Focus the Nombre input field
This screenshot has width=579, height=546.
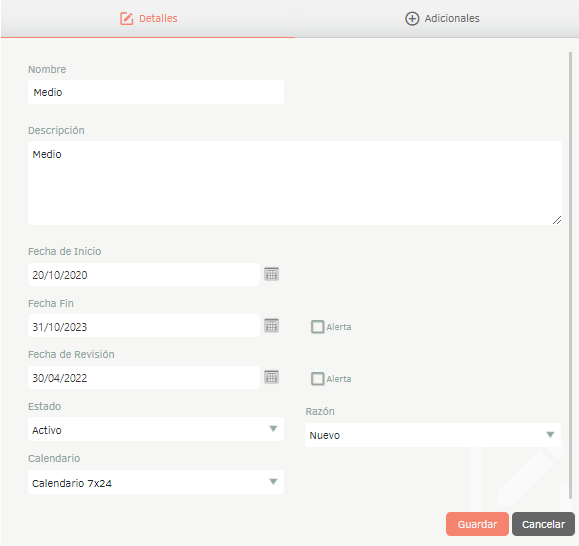156,92
